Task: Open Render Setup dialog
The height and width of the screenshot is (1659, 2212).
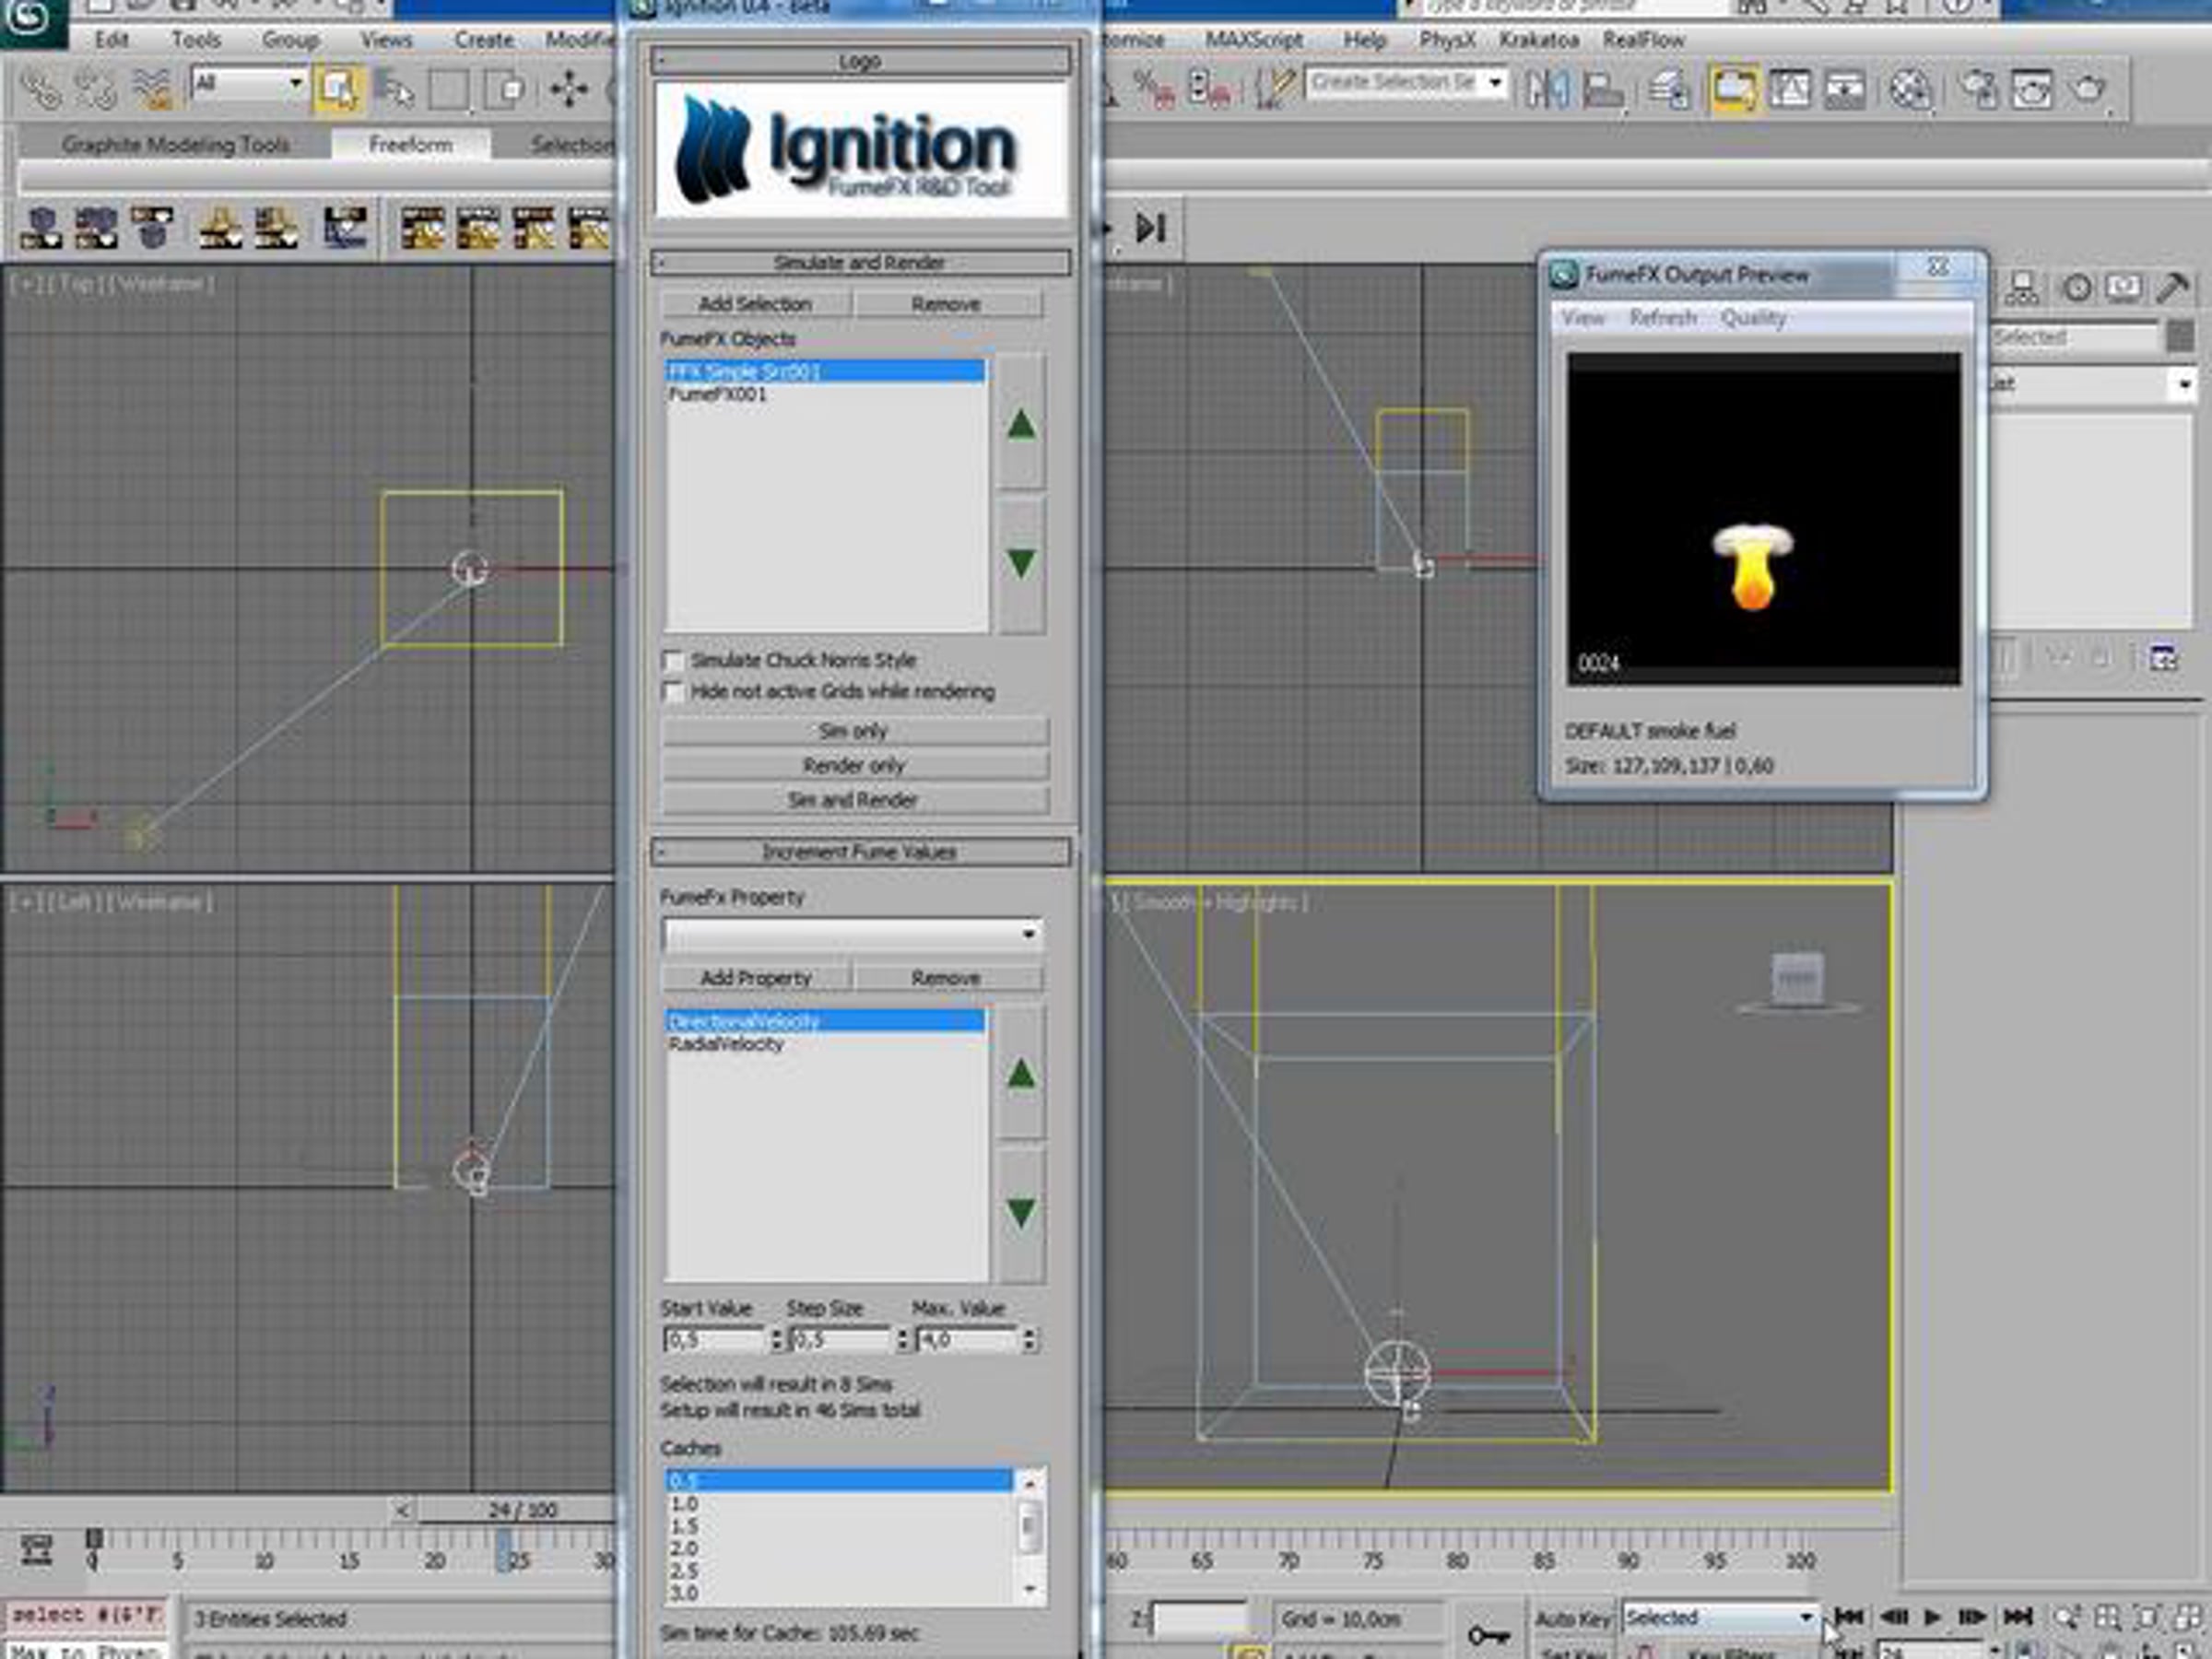Action: tap(1977, 90)
